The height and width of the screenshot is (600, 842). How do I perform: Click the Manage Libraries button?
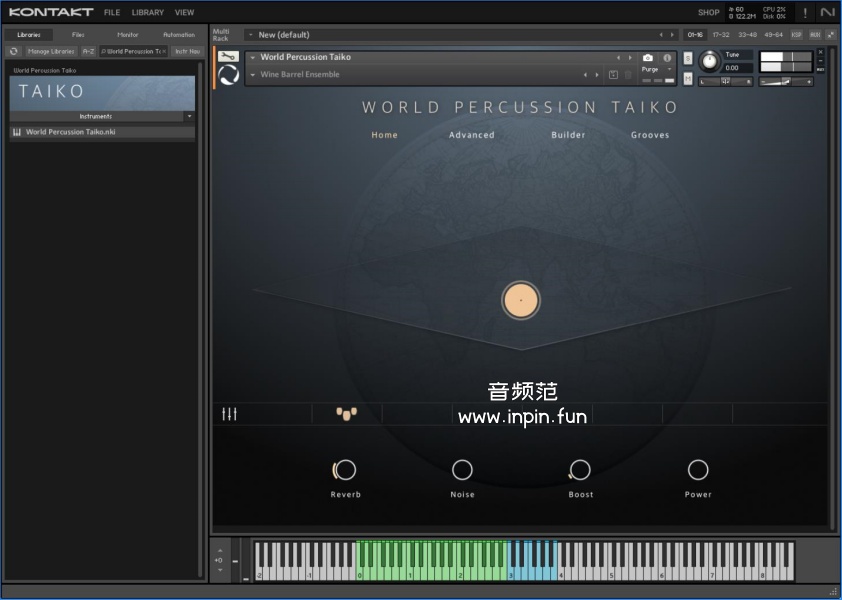click(51, 51)
